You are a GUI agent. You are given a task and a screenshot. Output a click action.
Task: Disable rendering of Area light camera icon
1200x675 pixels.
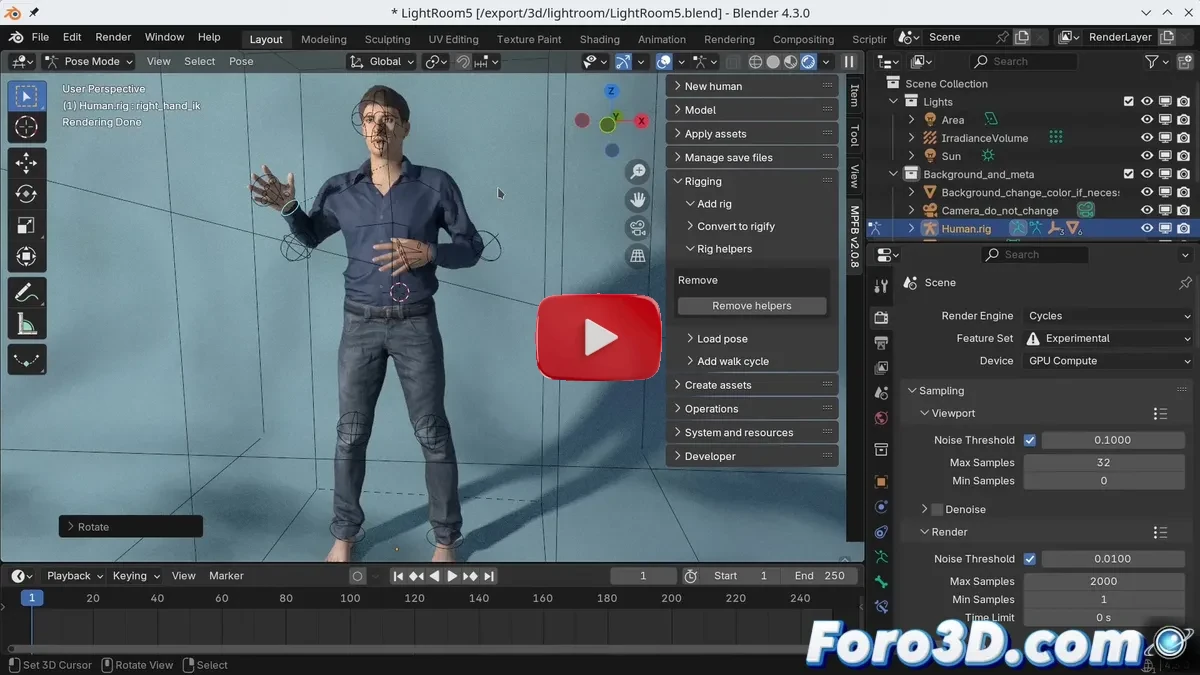1183,120
